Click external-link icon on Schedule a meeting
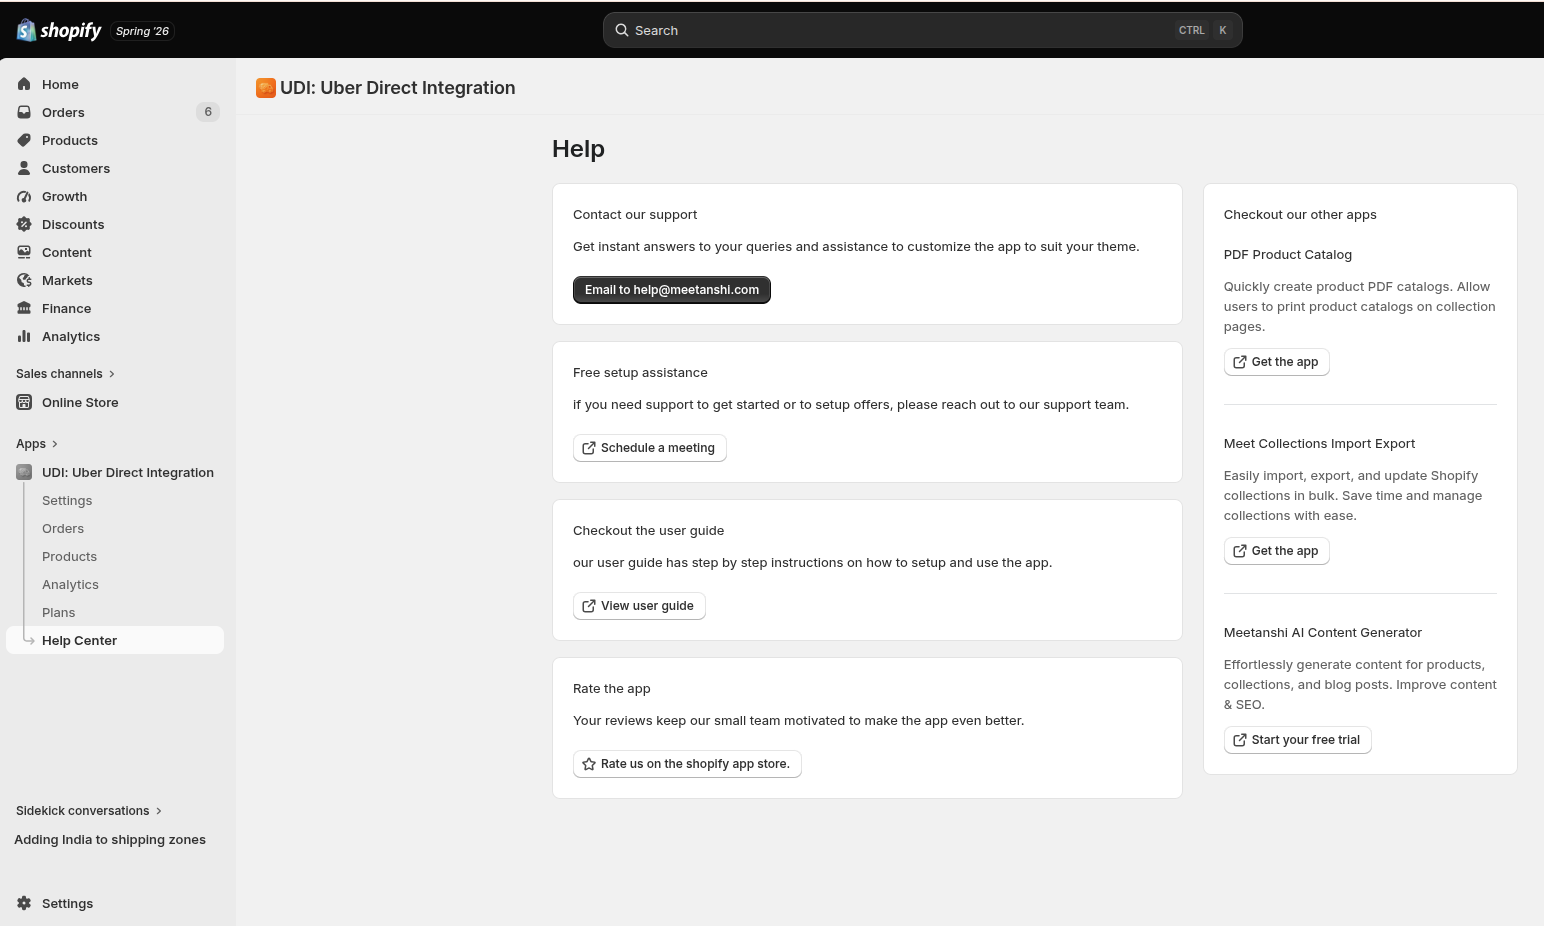This screenshot has width=1544, height=926. [589, 448]
